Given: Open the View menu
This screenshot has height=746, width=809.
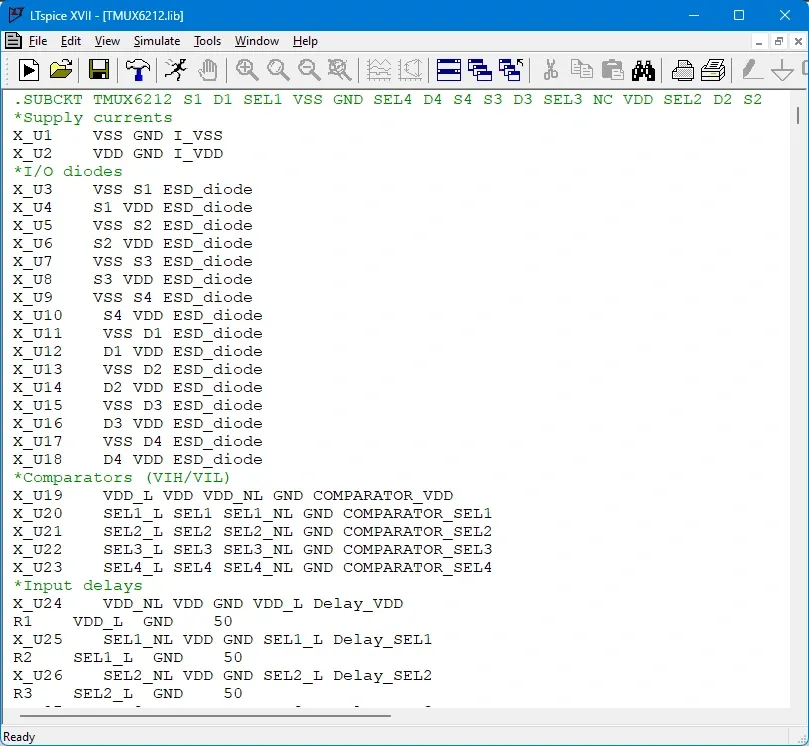Looking at the screenshot, I should (107, 41).
